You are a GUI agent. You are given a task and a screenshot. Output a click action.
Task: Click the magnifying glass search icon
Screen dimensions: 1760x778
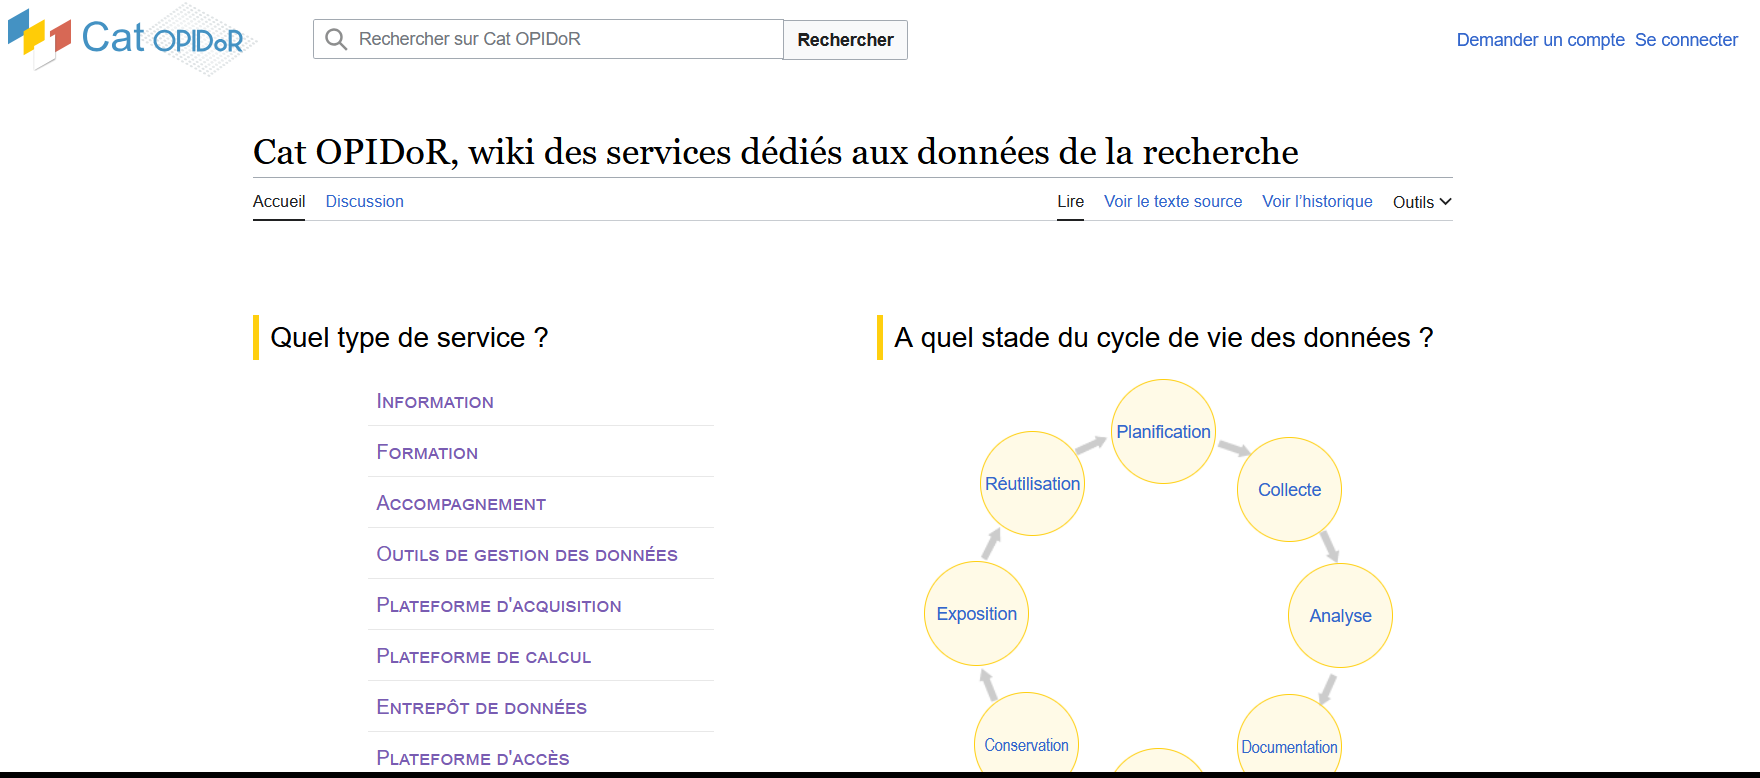coord(336,39)
